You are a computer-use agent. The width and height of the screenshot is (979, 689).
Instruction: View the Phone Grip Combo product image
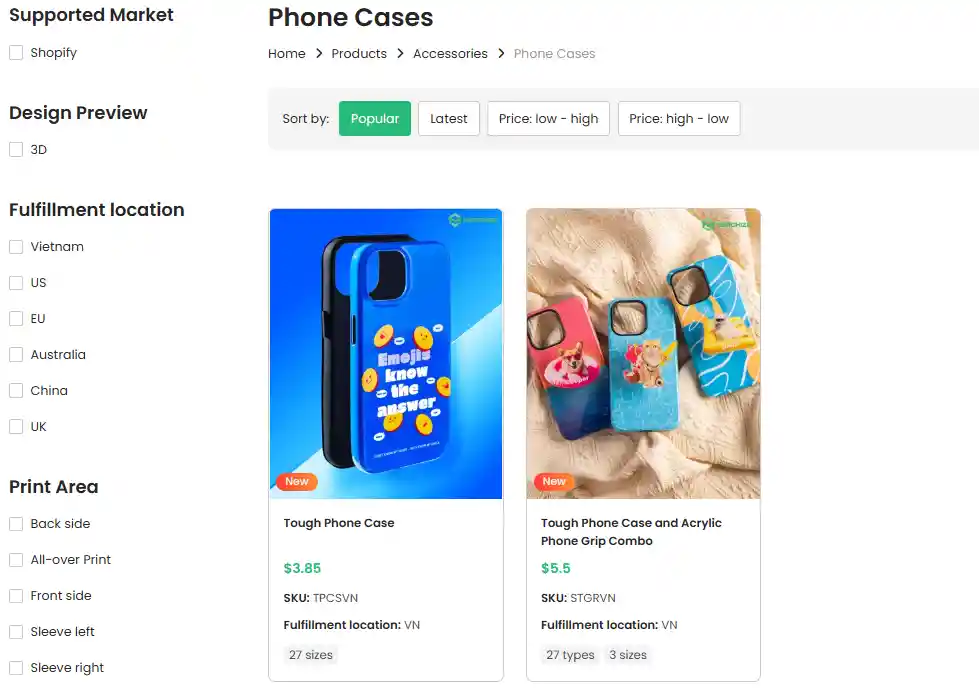pos(643,353)
